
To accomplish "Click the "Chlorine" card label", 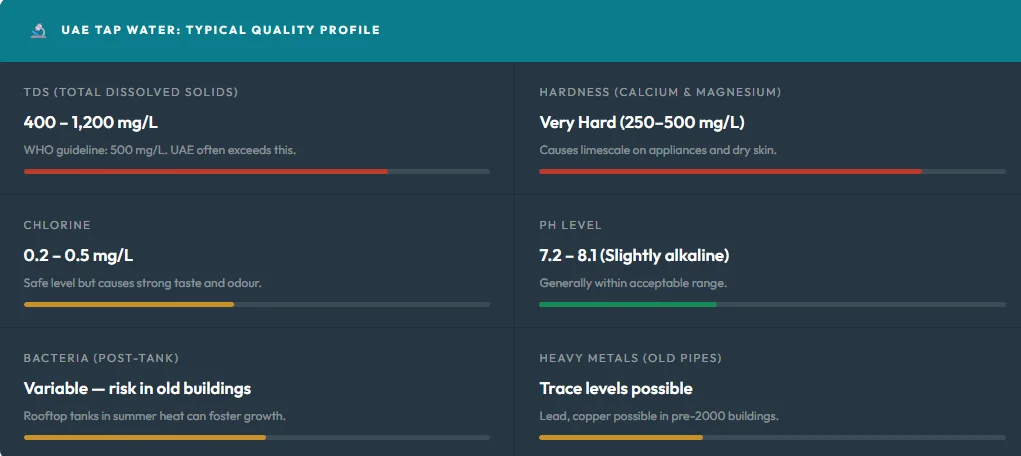I will [57, 225].
